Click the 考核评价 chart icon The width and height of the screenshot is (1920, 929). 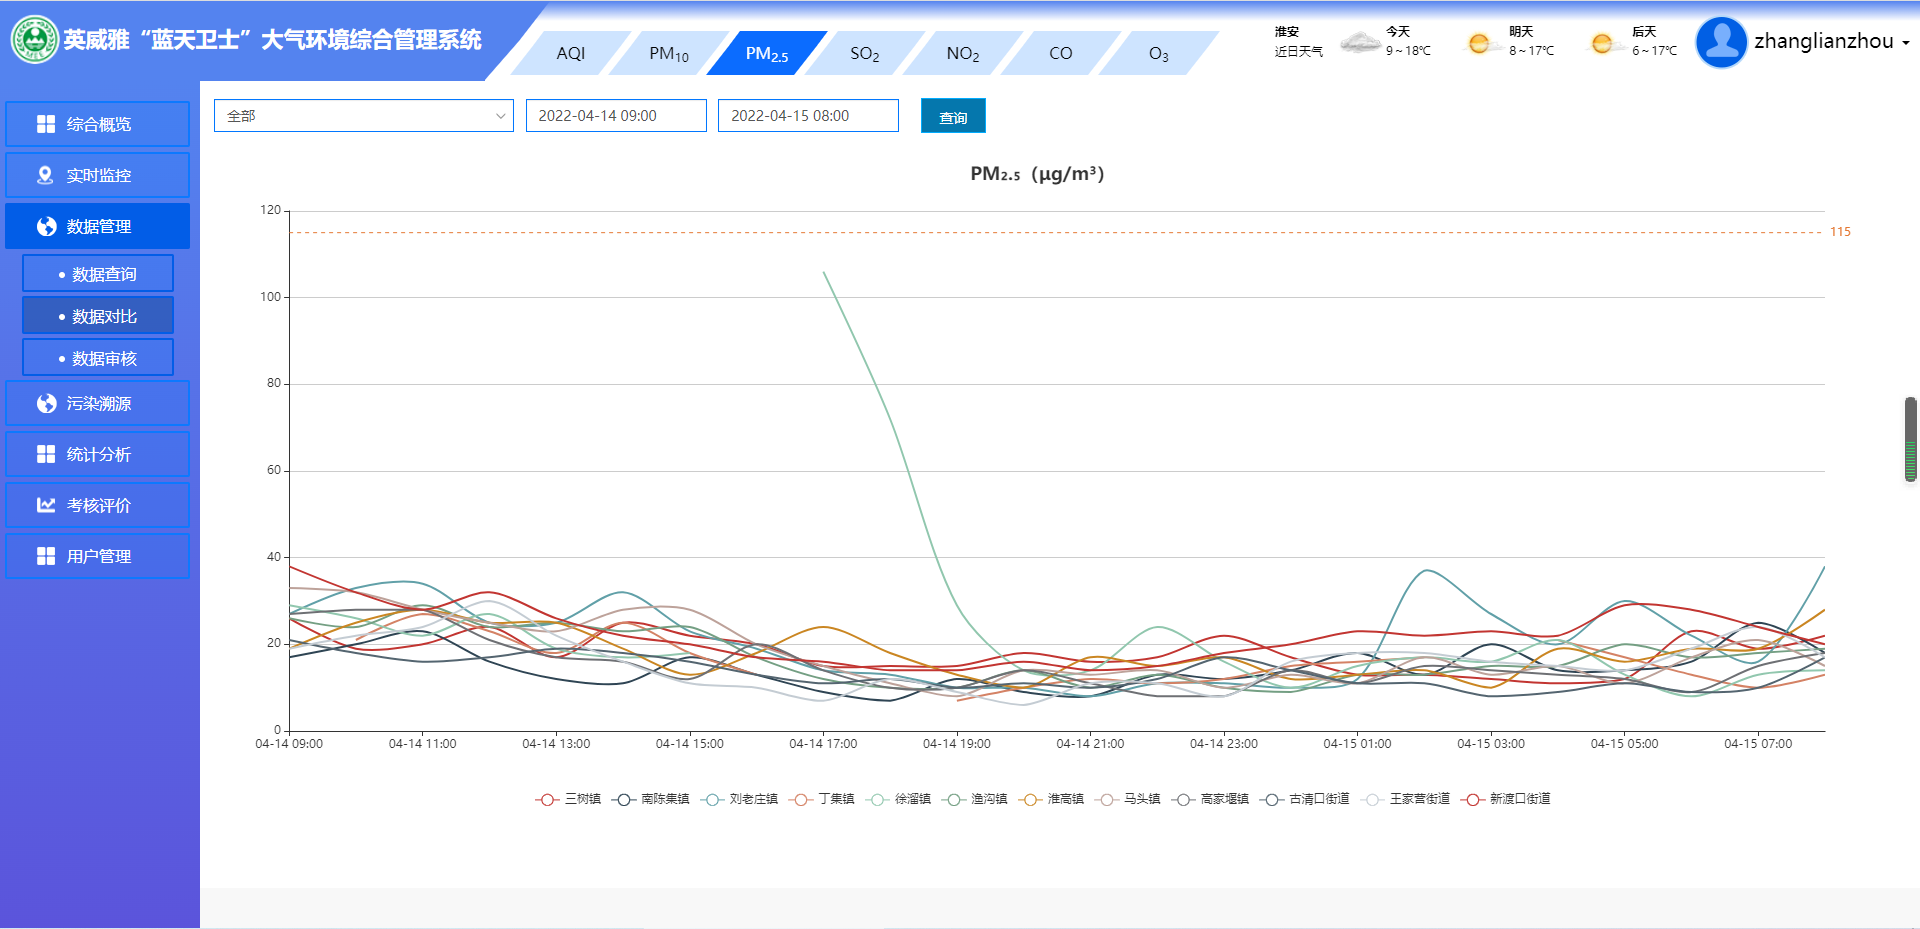[46, 505]
